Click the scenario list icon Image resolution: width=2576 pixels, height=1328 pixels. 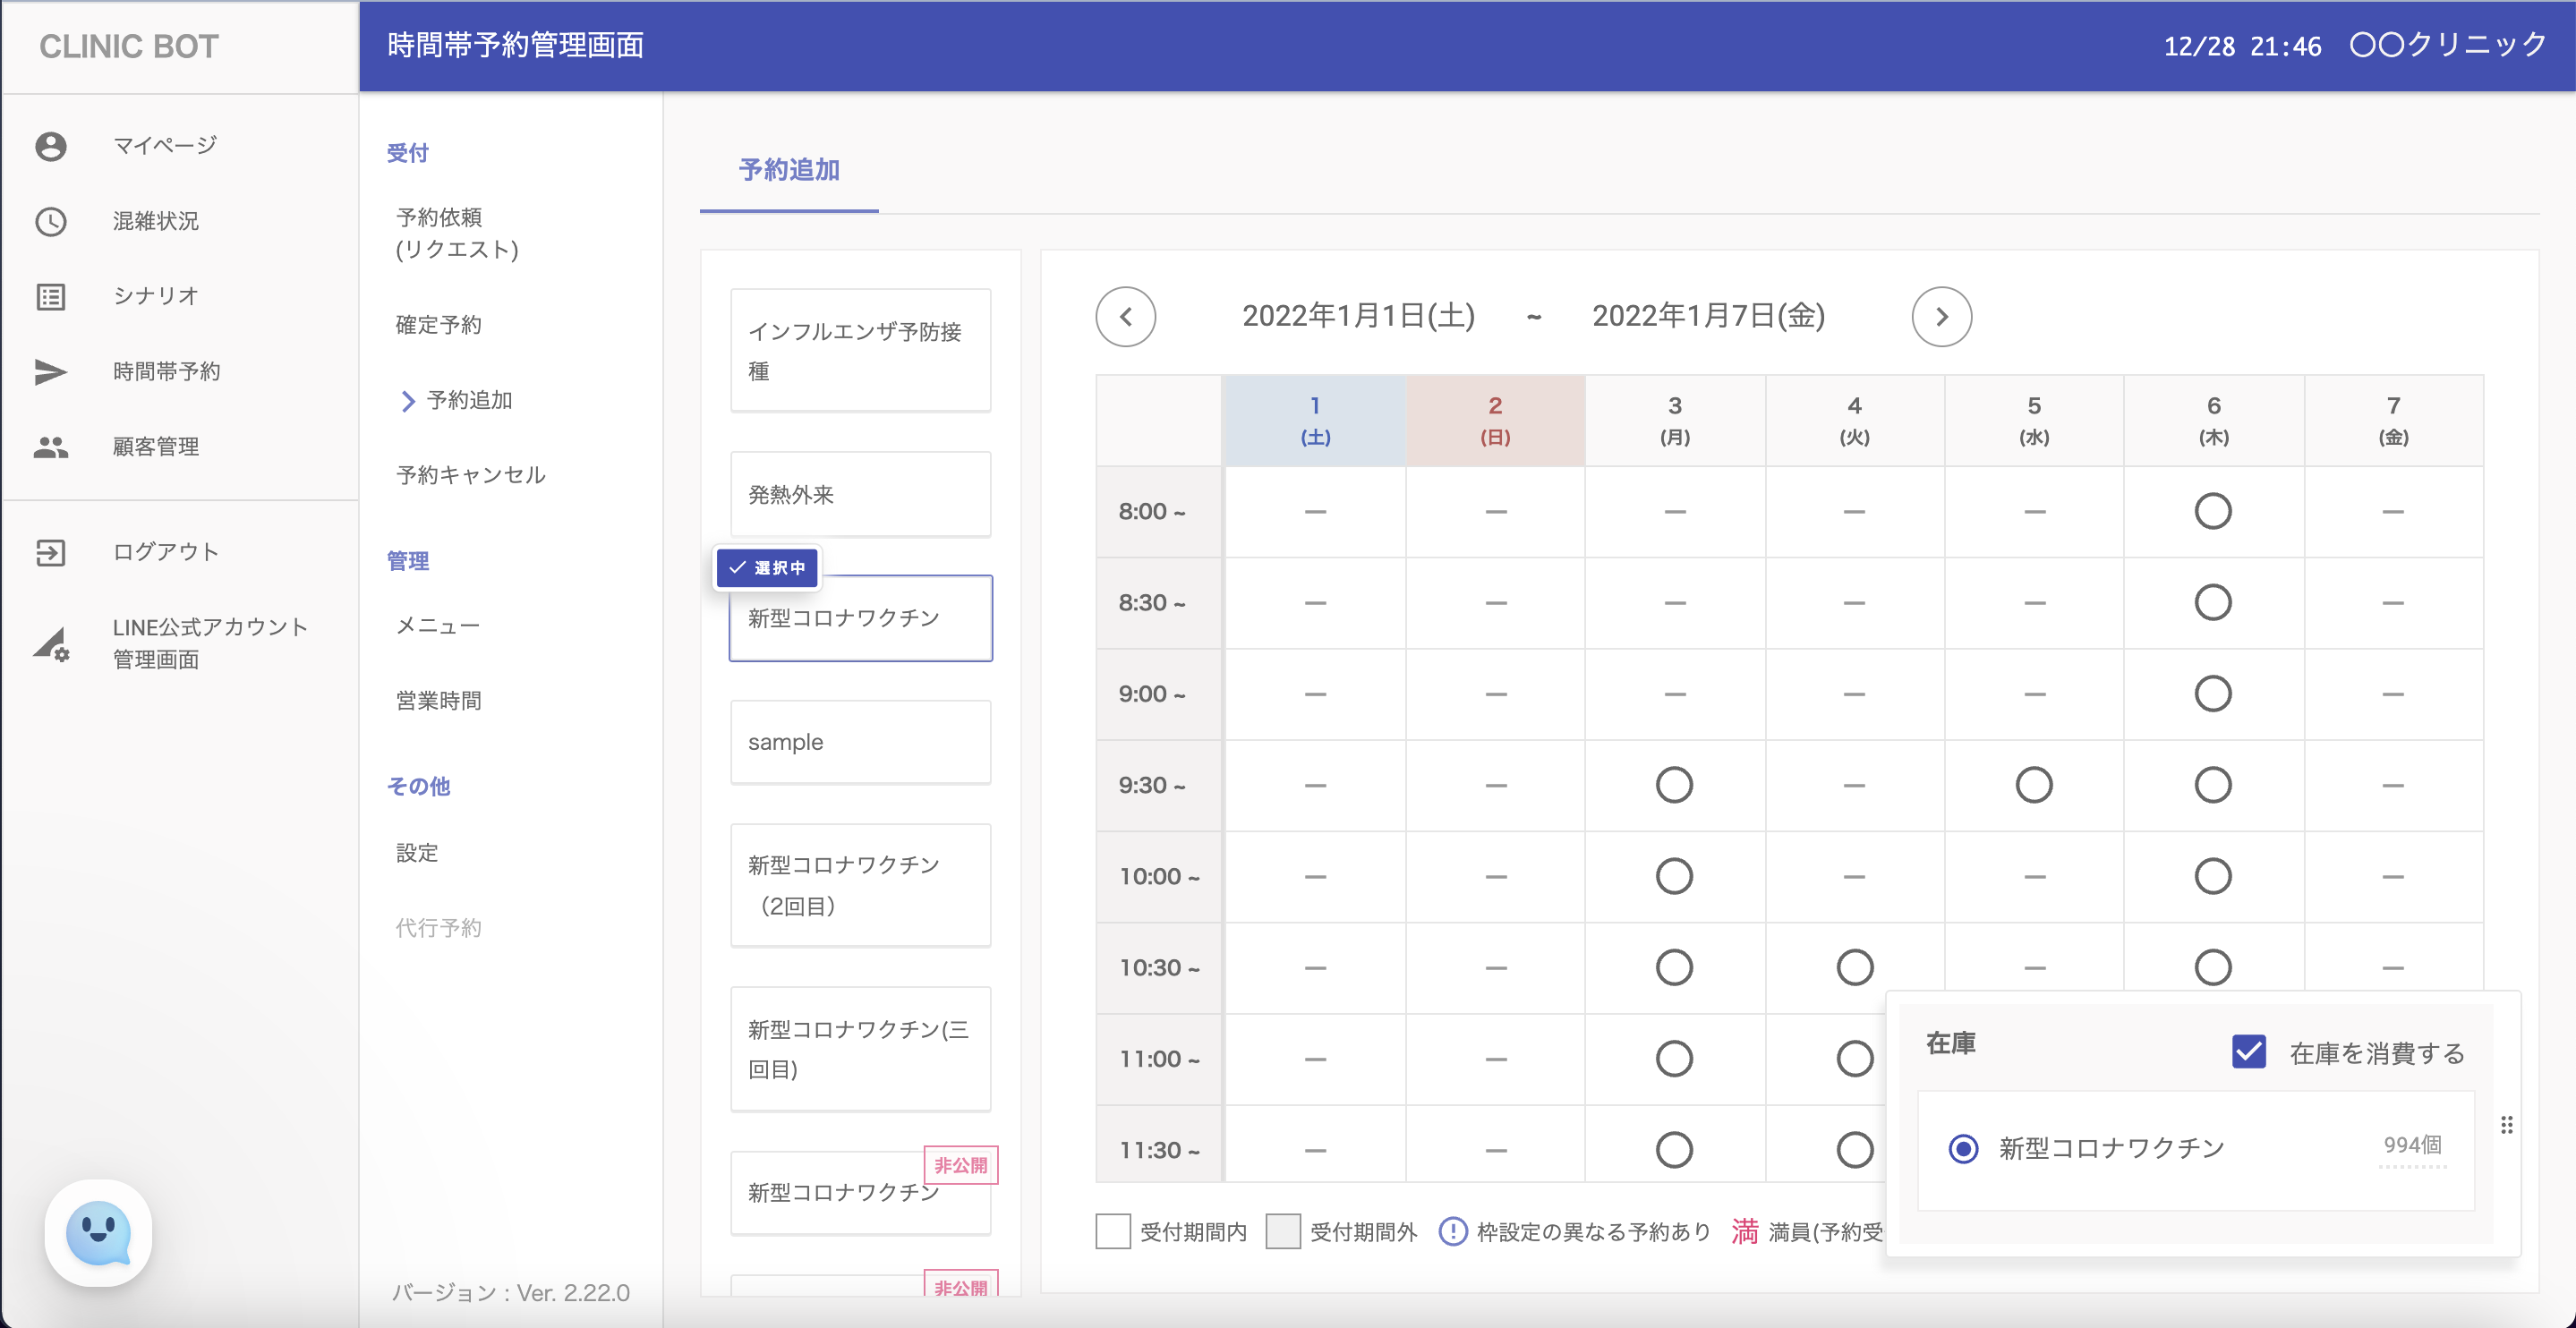pyautogui.click(x=50, y=296)
